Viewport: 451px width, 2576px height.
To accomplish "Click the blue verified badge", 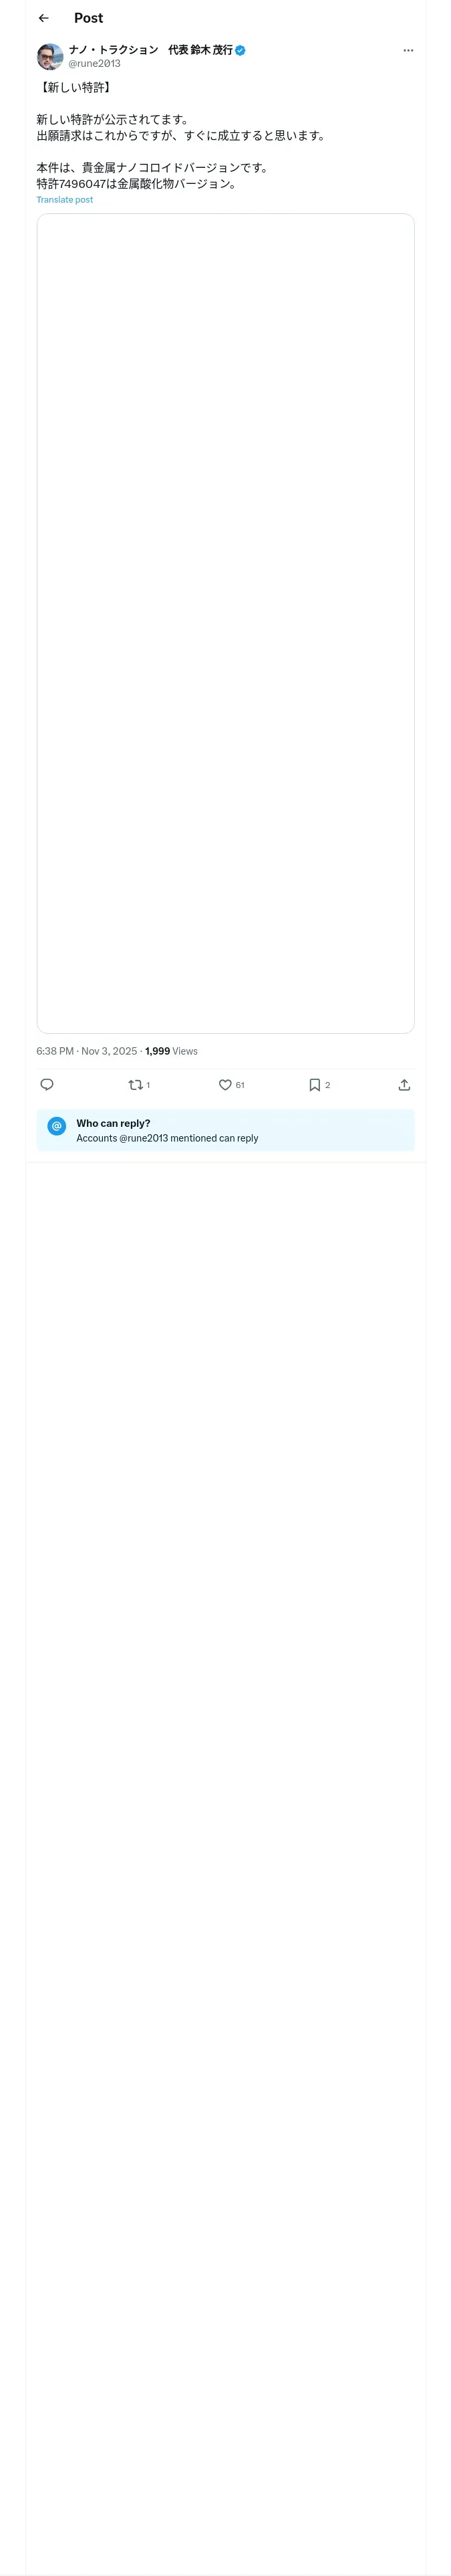I will click(241, 50).
